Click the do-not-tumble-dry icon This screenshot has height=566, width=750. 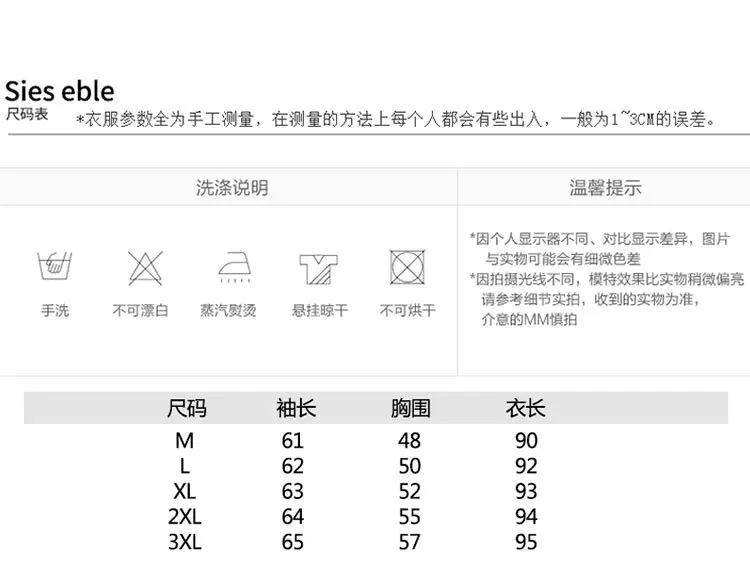click(407, 267)
